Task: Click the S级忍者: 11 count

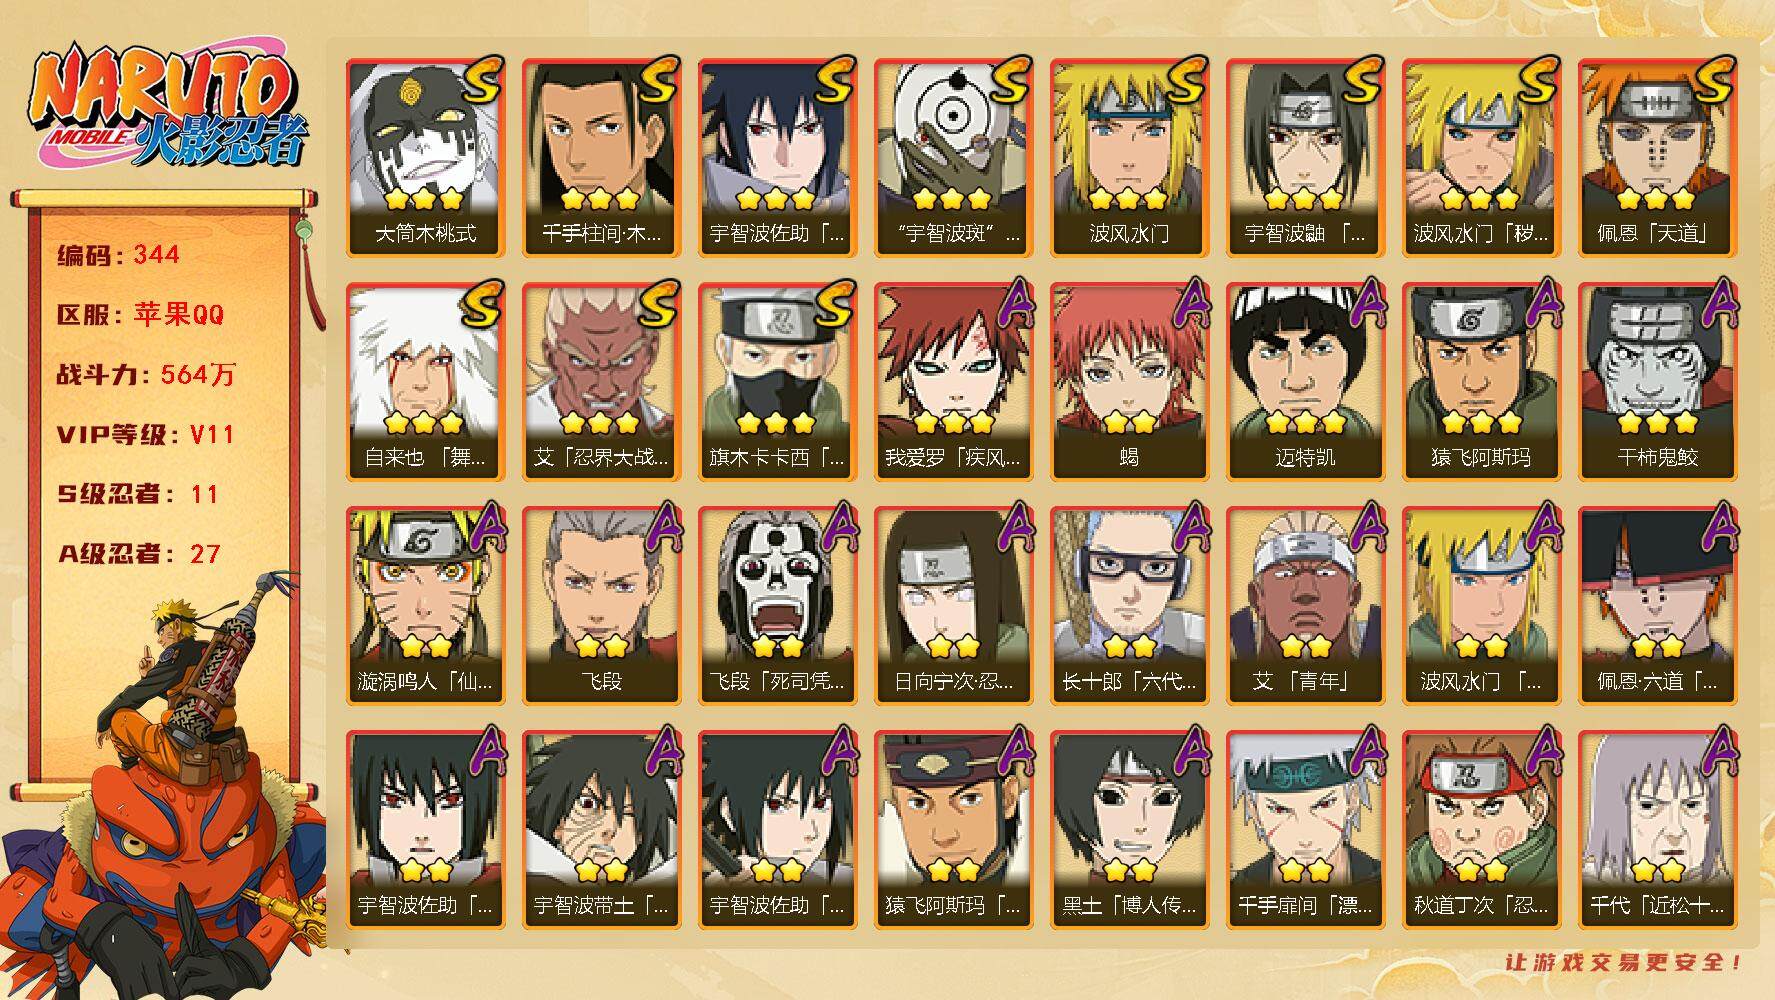Action: pos(137,494)
